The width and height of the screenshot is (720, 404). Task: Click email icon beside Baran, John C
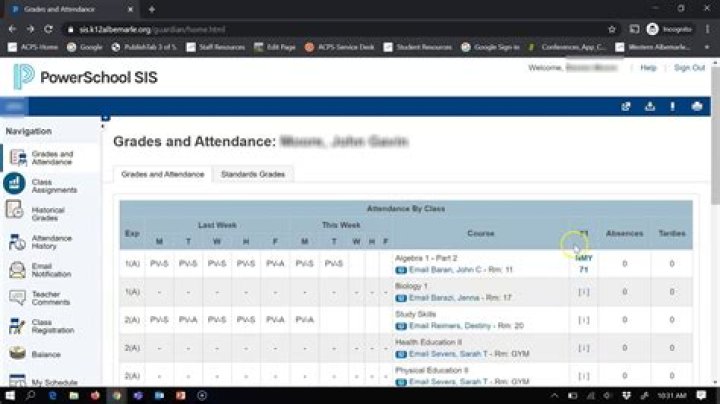[401, 270]
